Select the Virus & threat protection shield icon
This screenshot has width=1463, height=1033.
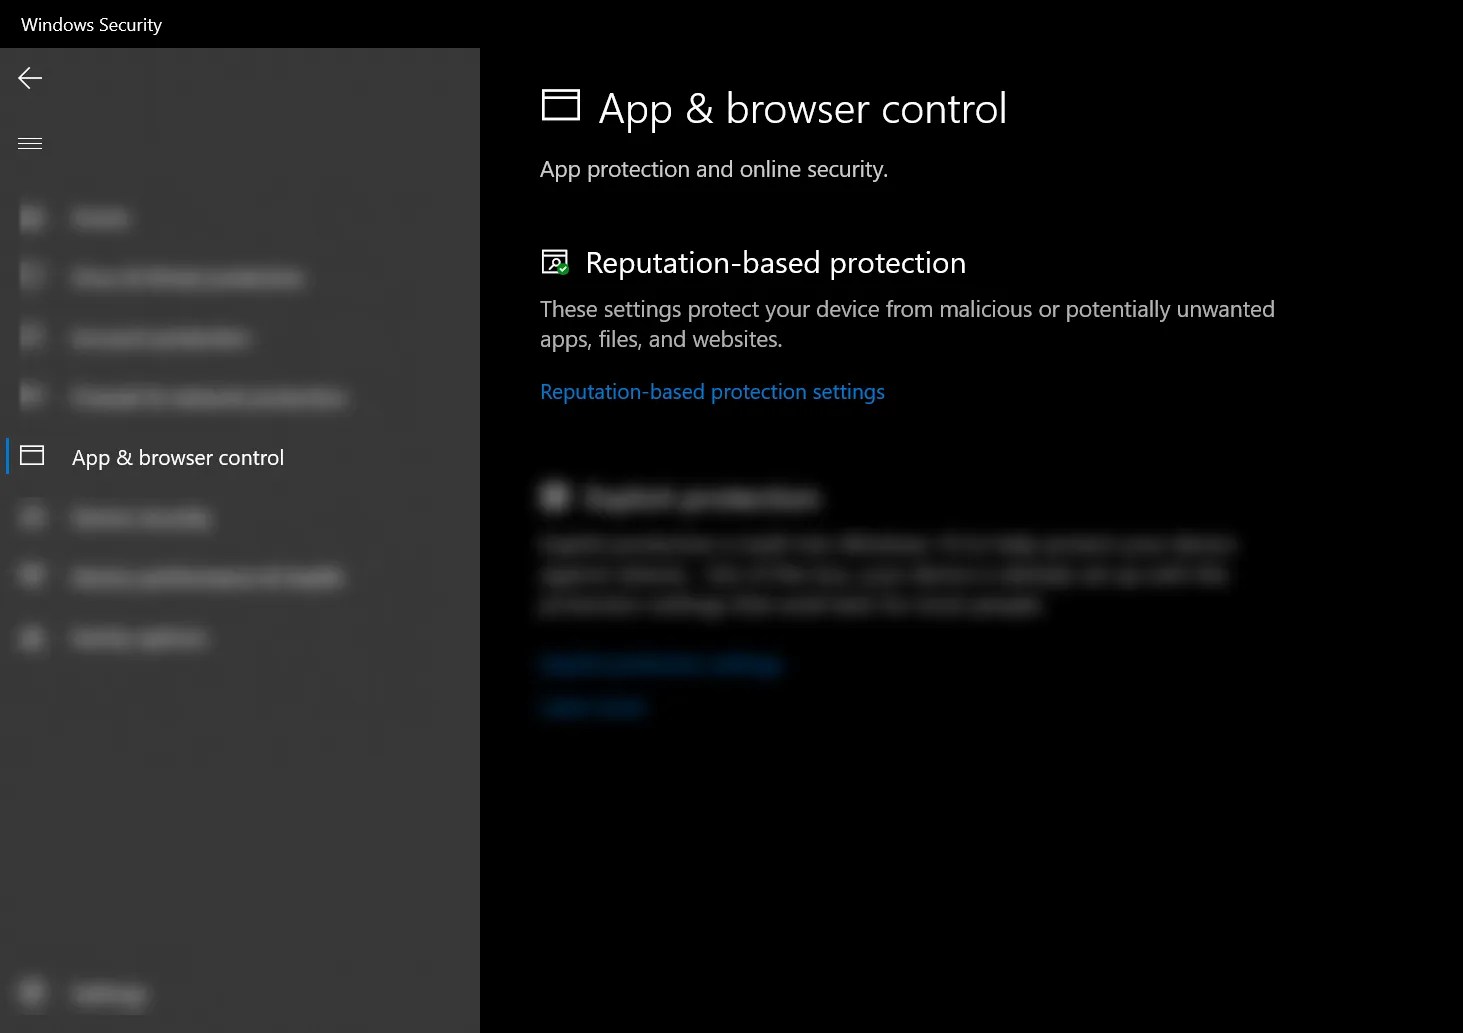pyautogui.click(x=32, y=277)
